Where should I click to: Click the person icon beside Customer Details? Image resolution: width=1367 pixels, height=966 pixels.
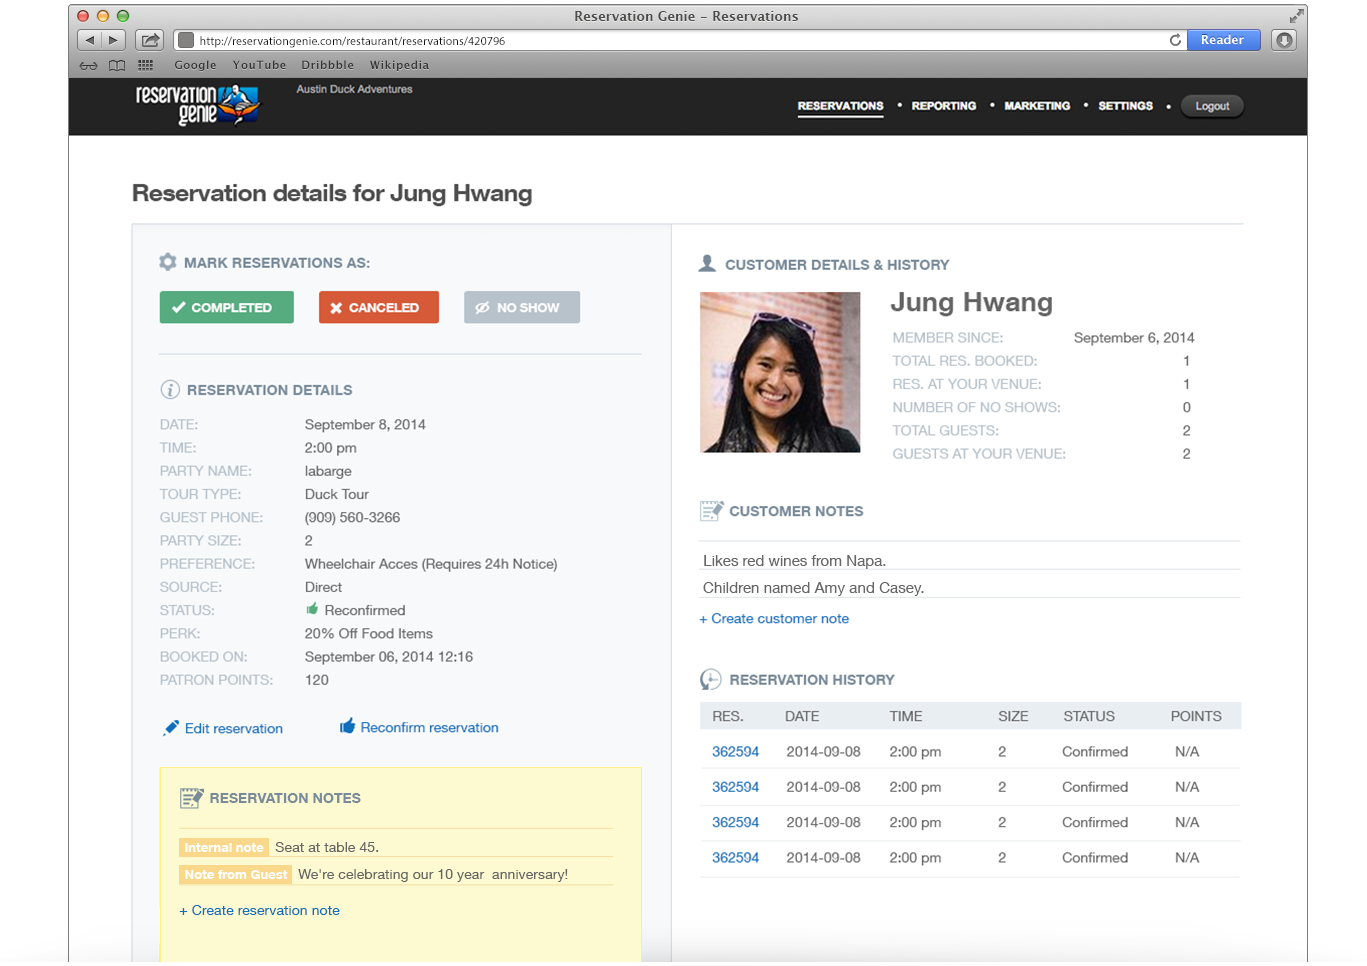(x=707, y=264)
